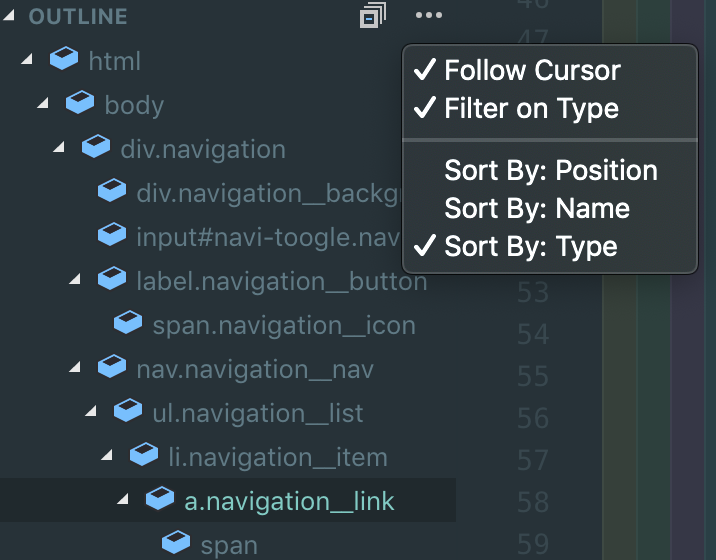Disable Filter on Type option

(531, 109)
